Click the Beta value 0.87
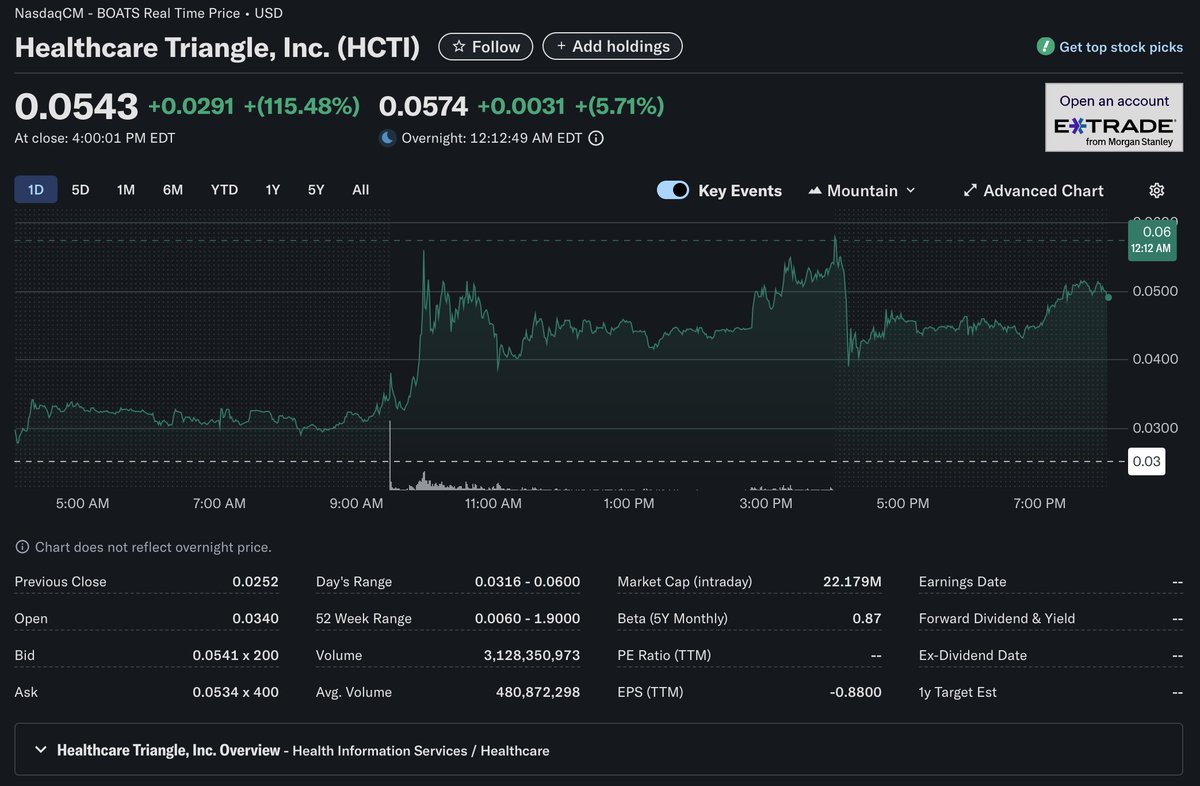The image size is (1200, 786). pyautogui.click(x=867, y=618)
